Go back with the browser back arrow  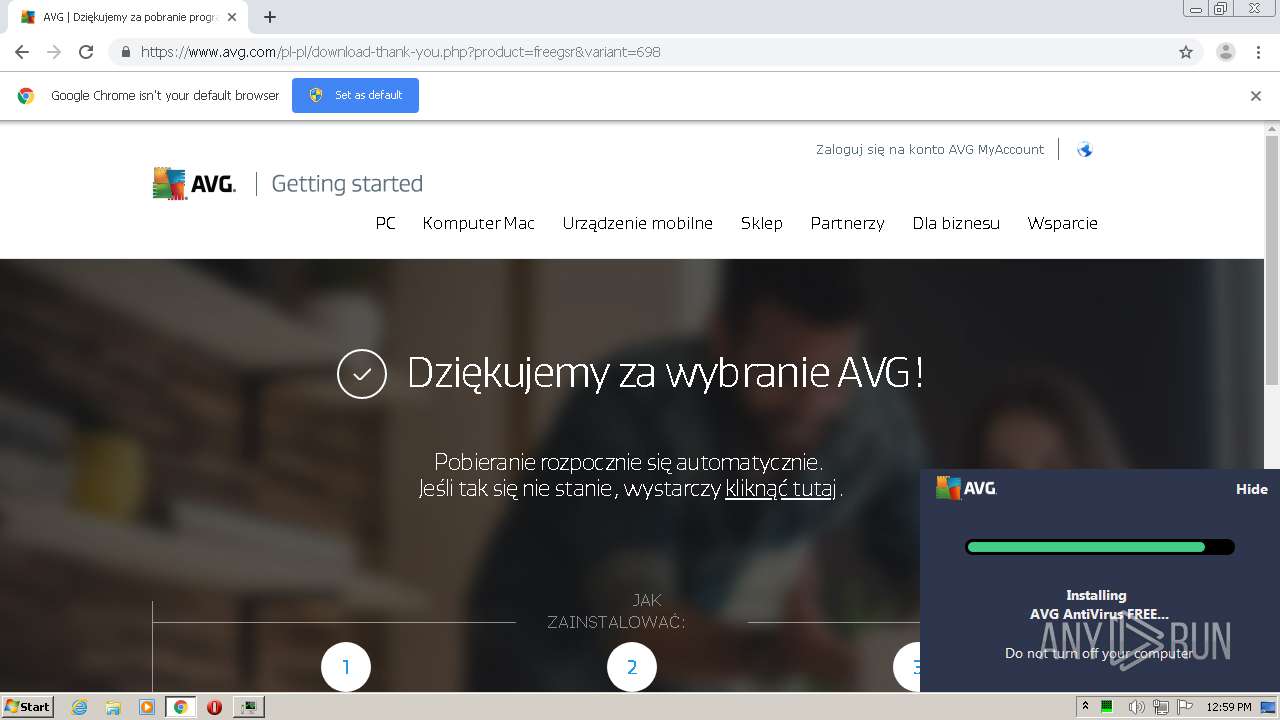22,52
